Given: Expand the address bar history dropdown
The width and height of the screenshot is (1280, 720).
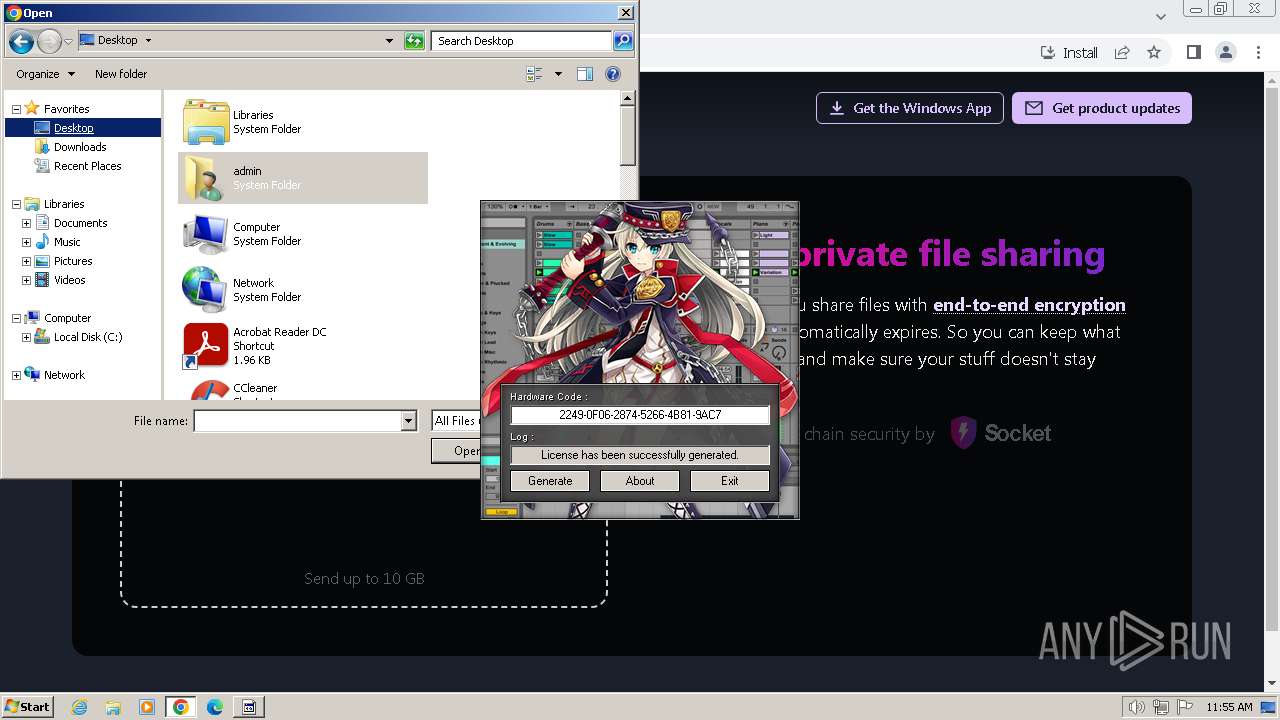Looking at the screenshot, I should pos(389,41).
